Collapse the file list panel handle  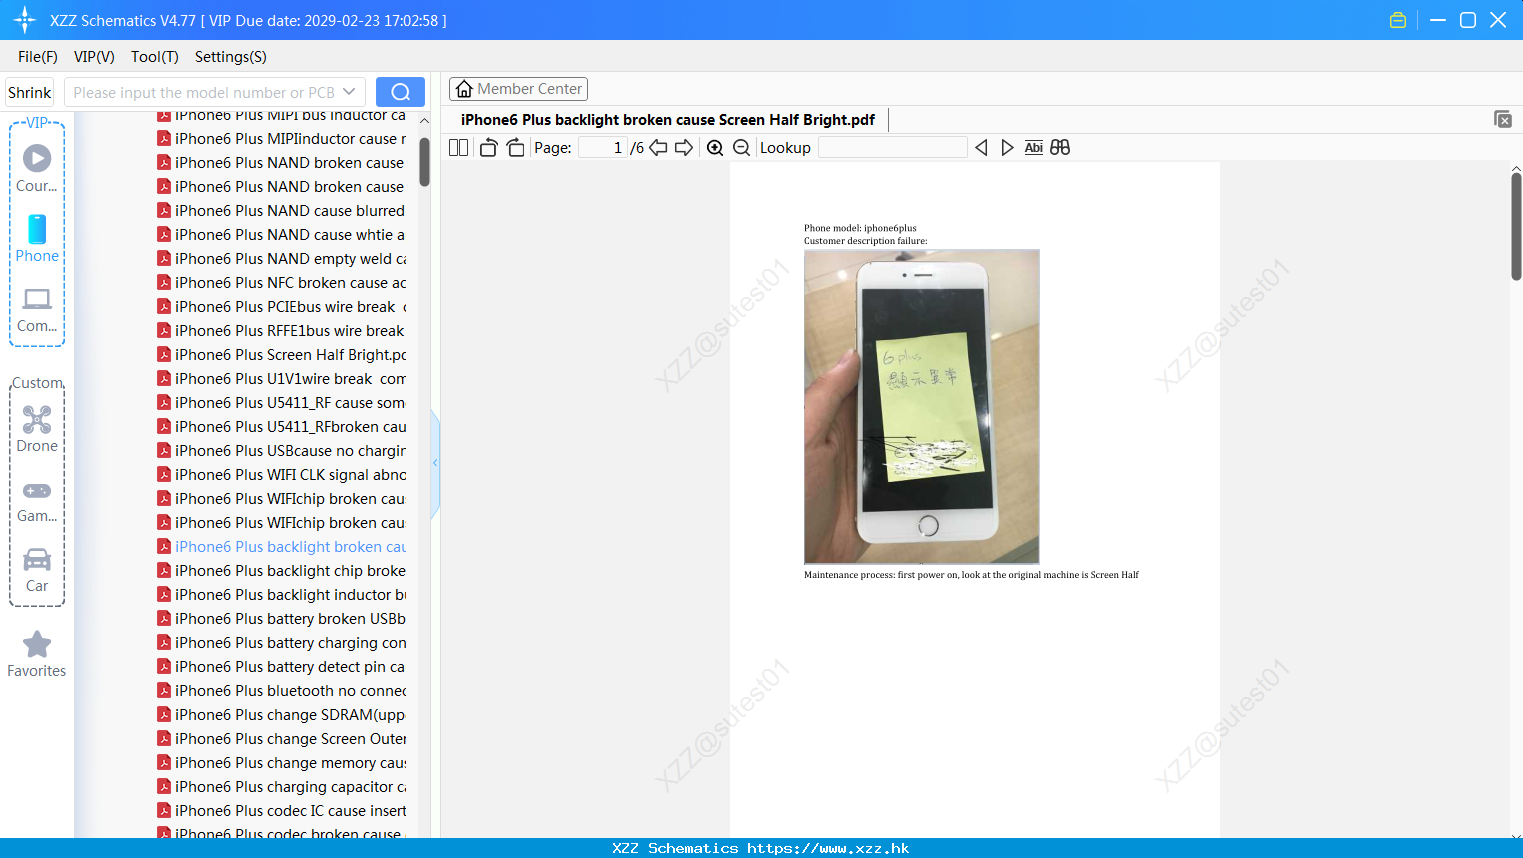pyautogui.click(x=435, y=463)
